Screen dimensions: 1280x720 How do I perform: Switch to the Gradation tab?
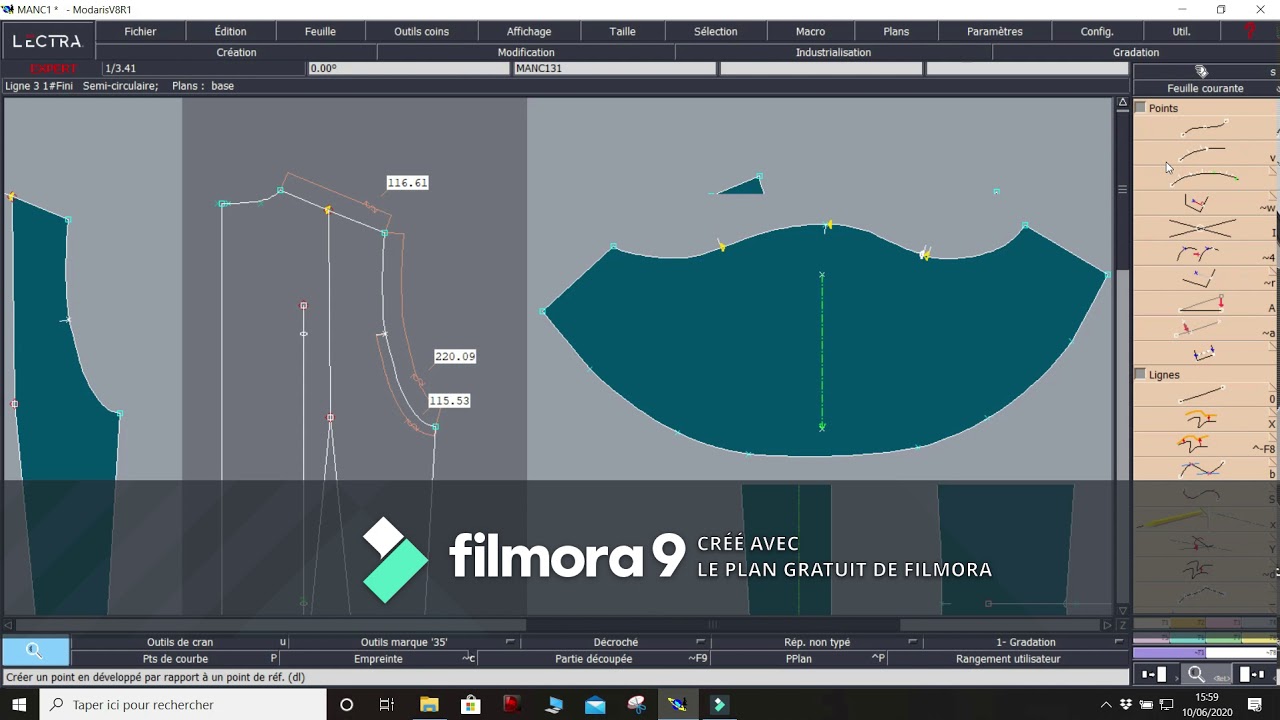(x=1136, y=52)
